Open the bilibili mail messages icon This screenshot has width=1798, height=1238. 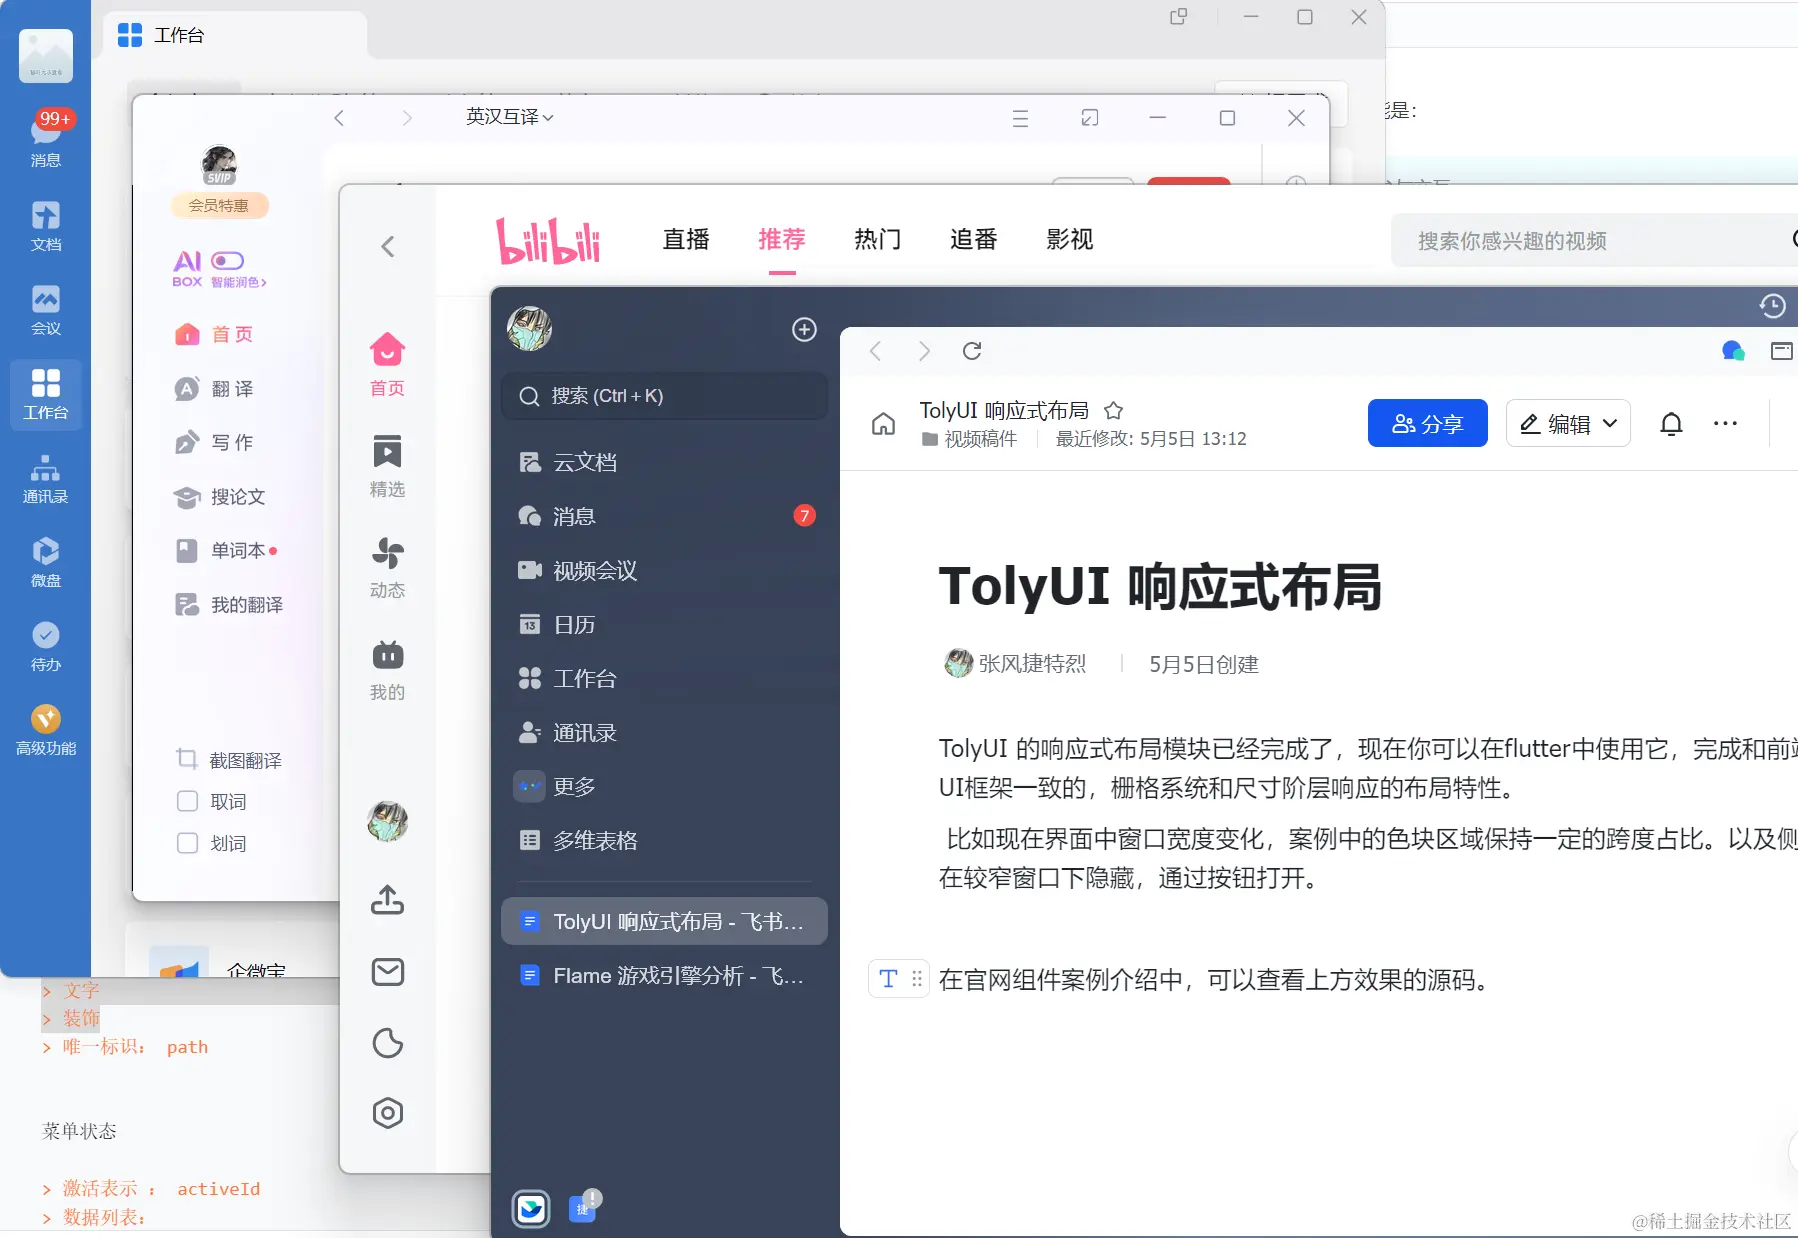388,972
